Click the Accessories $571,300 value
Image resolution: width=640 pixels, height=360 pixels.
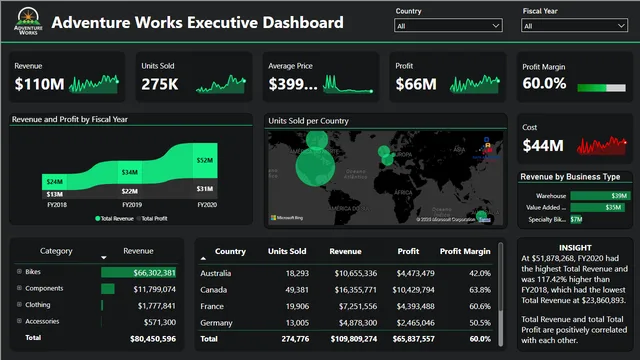[160, 322]
